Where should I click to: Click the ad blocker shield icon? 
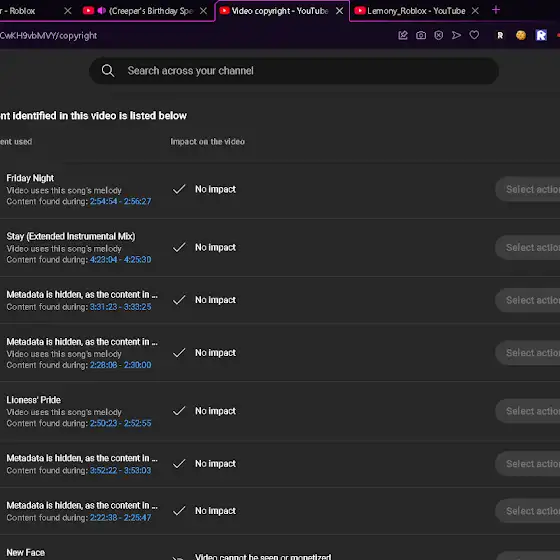coord(439,35)
